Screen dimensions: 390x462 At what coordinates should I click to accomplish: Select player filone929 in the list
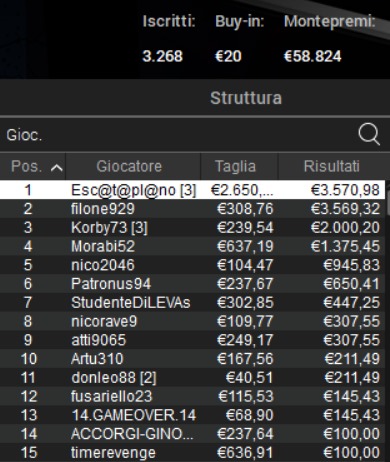(192, 209)
